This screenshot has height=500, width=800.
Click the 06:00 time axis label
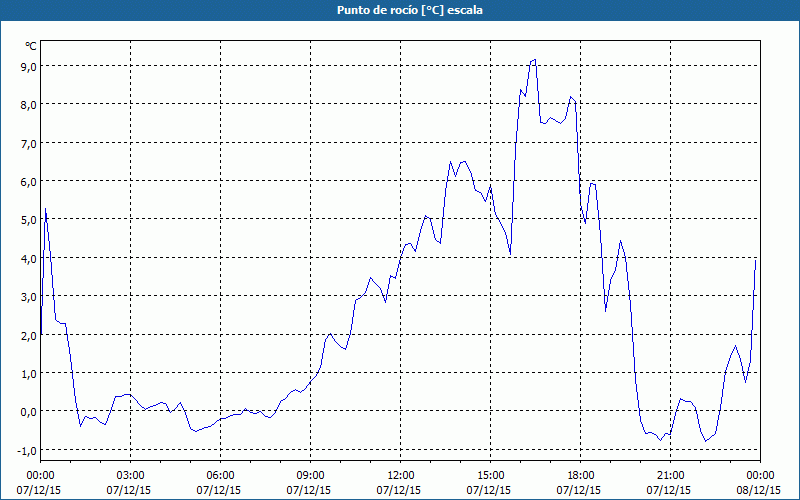220,476
